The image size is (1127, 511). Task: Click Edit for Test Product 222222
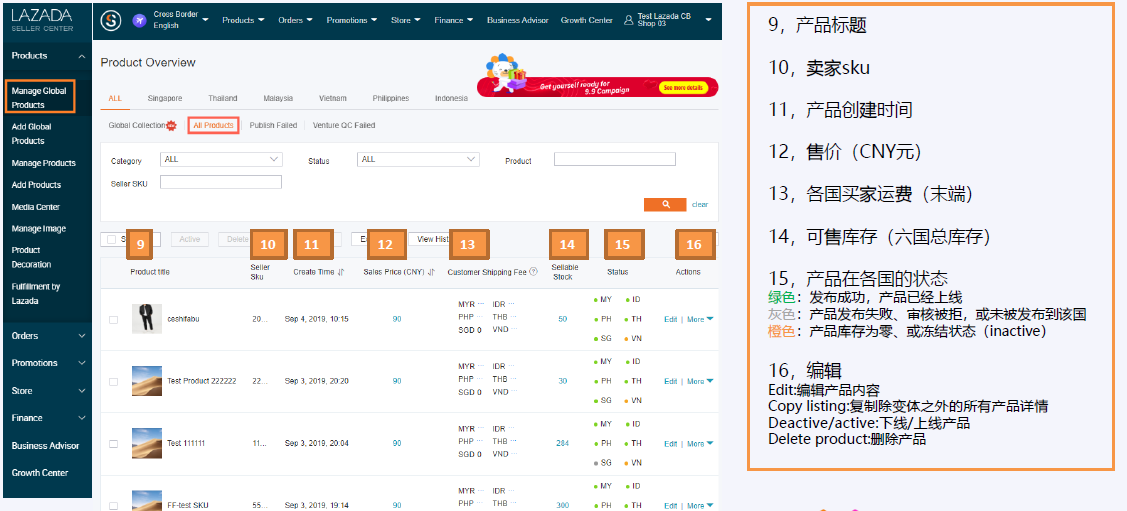point(671,381)
